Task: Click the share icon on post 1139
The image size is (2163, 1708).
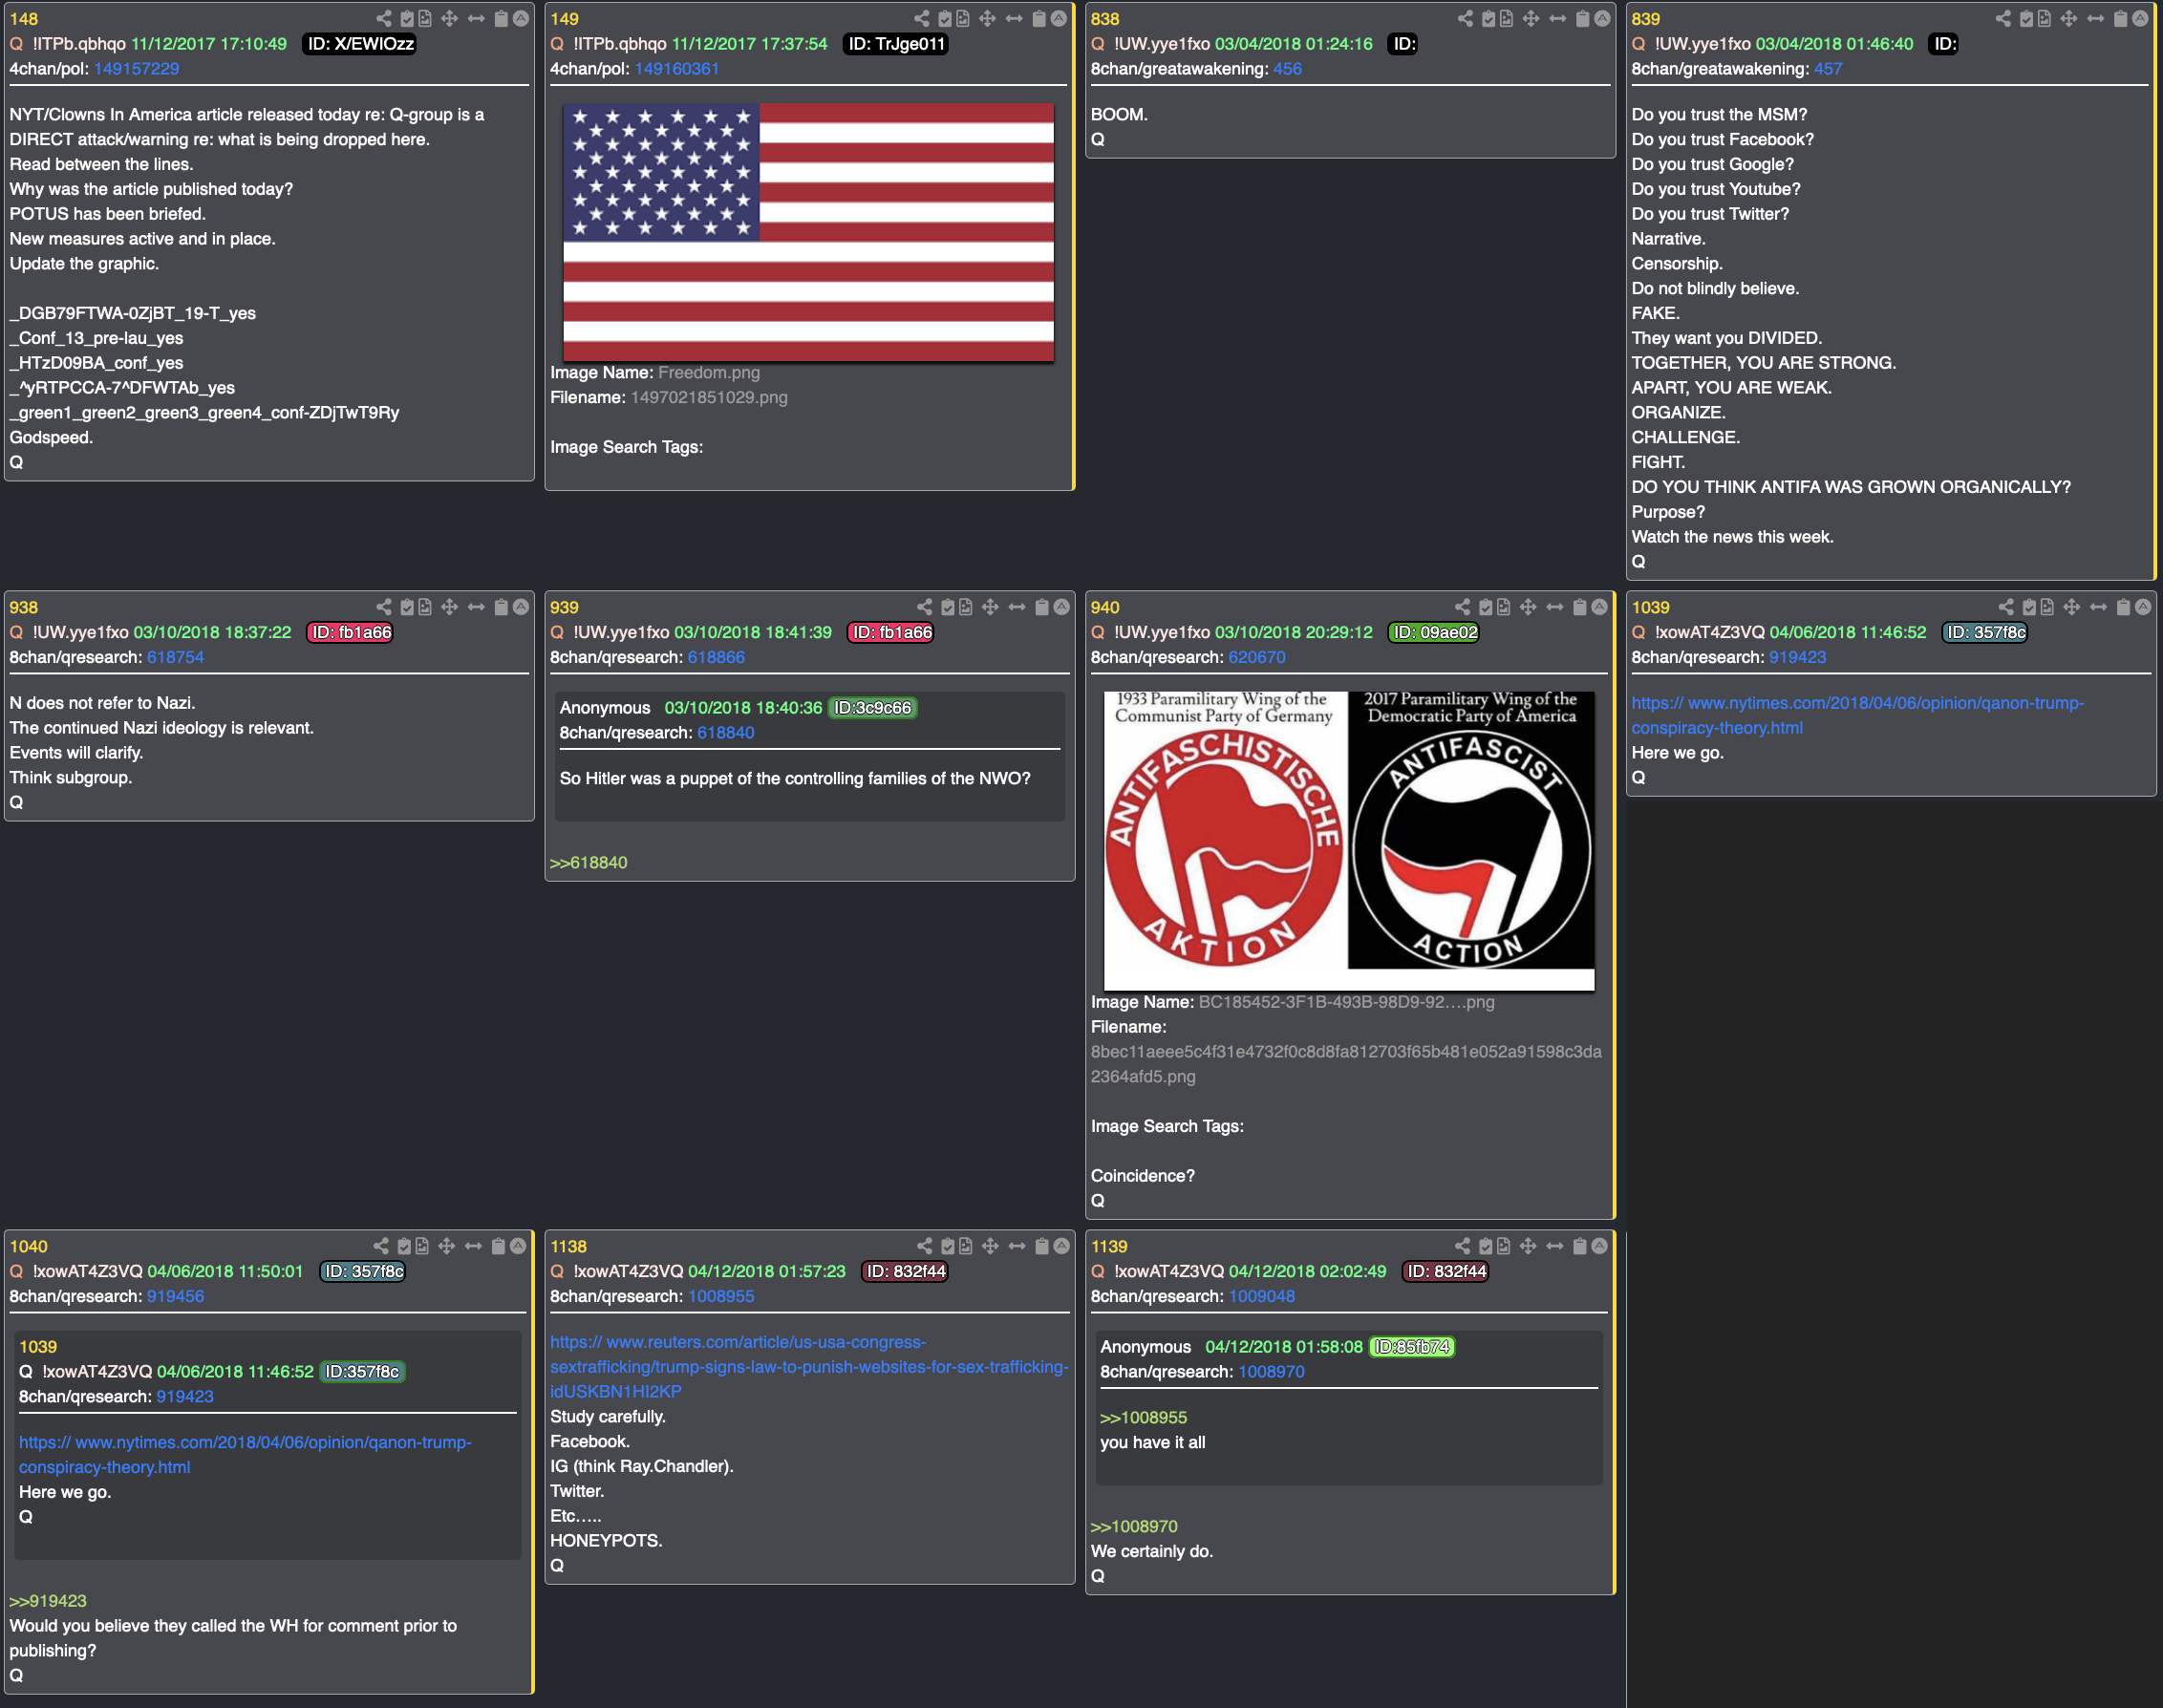Action: (1462, 1246)
